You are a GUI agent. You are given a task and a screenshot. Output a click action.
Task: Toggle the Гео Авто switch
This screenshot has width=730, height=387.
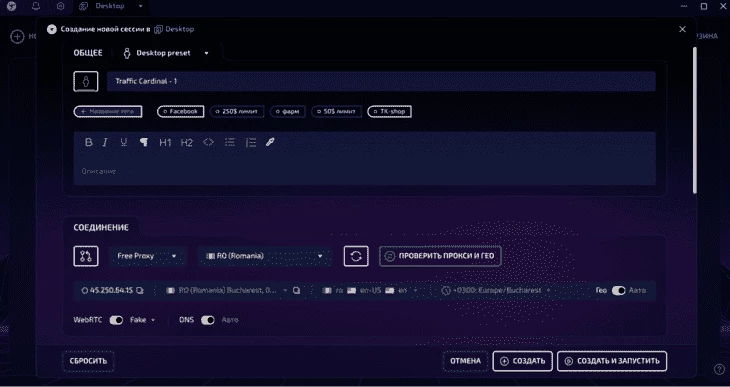619,291
